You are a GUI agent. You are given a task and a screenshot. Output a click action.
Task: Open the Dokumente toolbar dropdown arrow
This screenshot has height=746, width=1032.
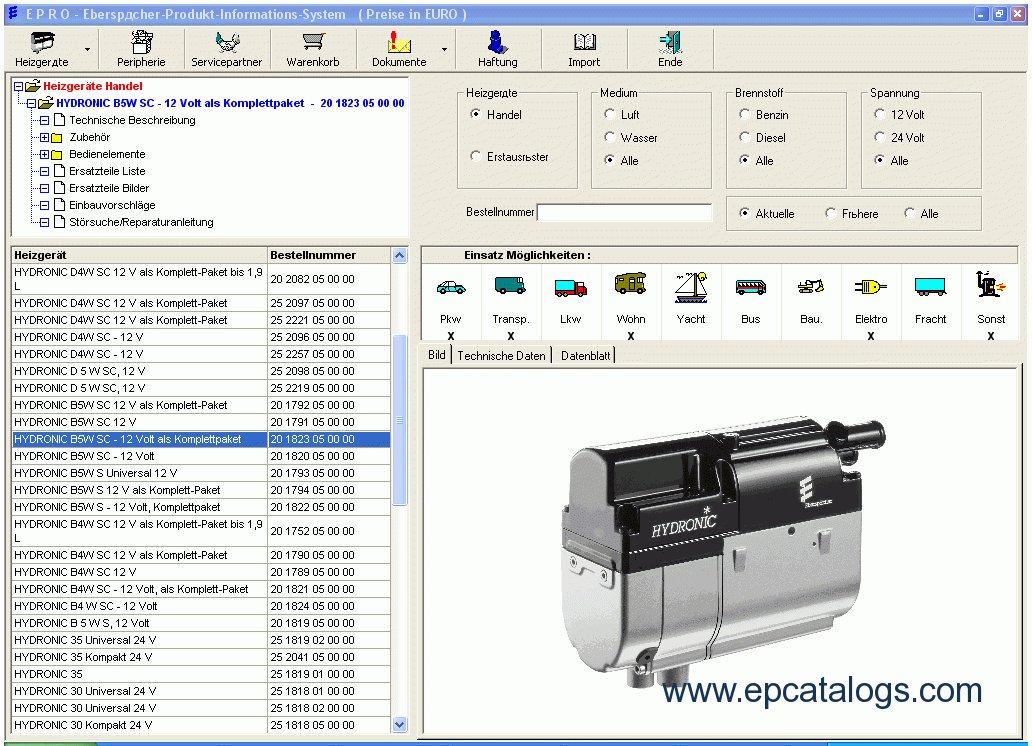coord(444,49)
